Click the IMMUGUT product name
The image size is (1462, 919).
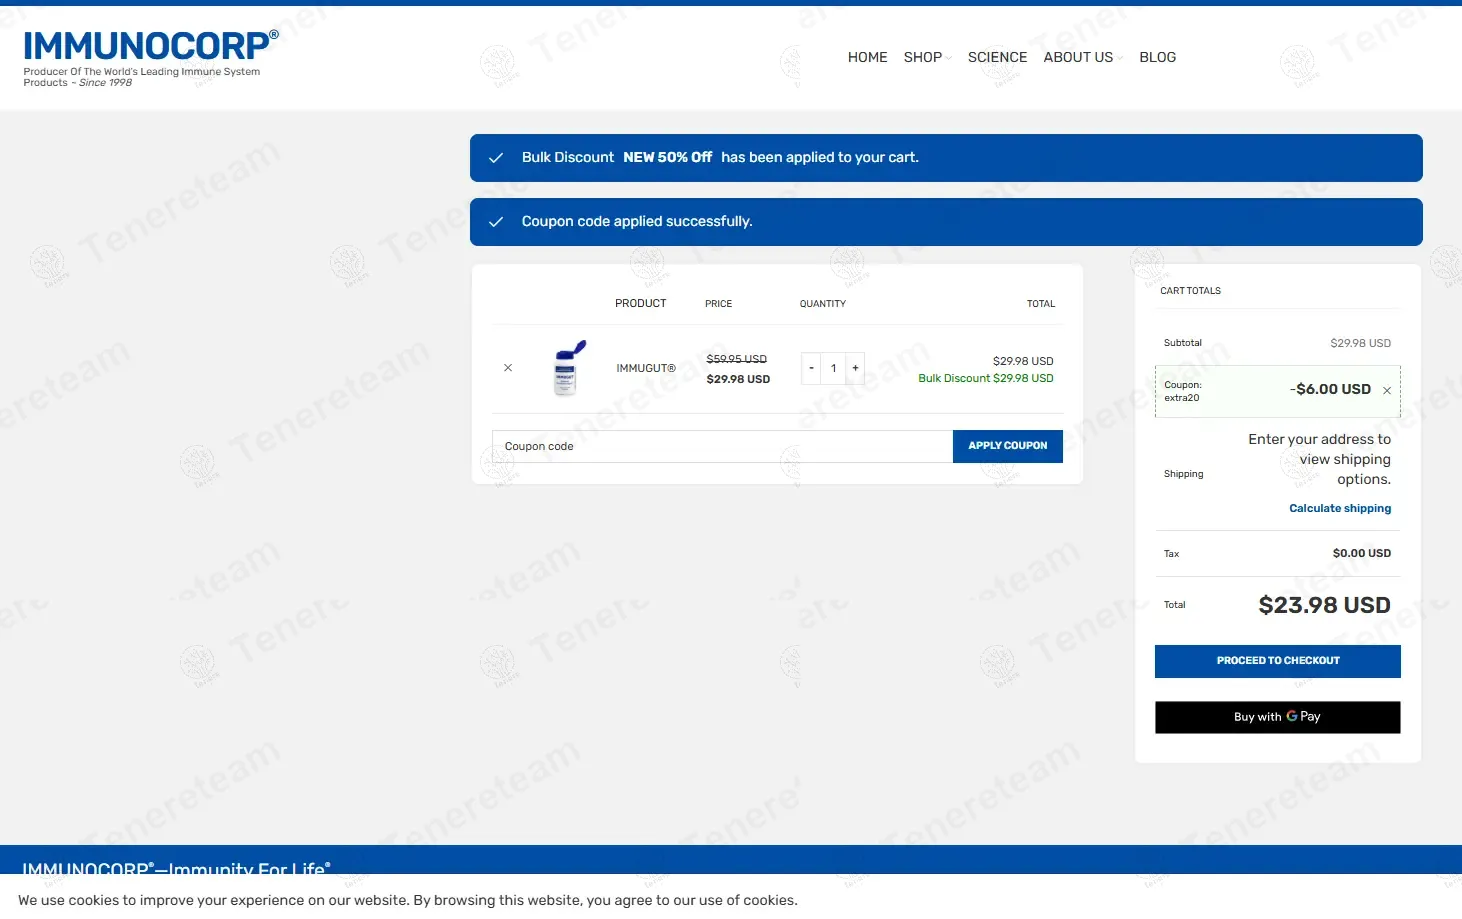coord(645,367)
